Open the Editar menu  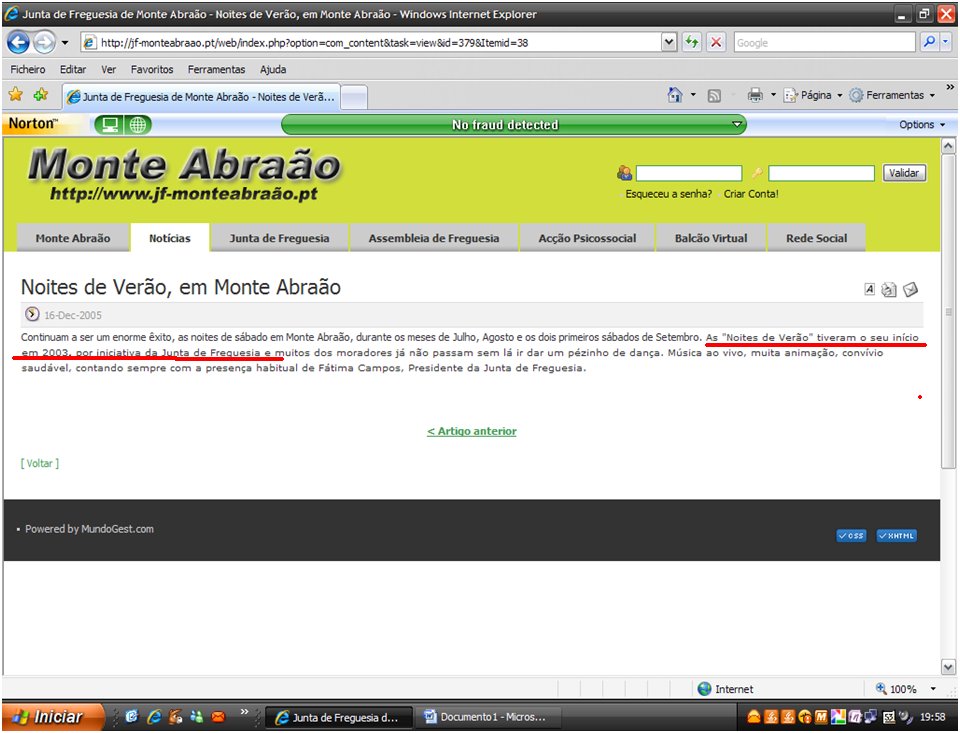(73, 69)
